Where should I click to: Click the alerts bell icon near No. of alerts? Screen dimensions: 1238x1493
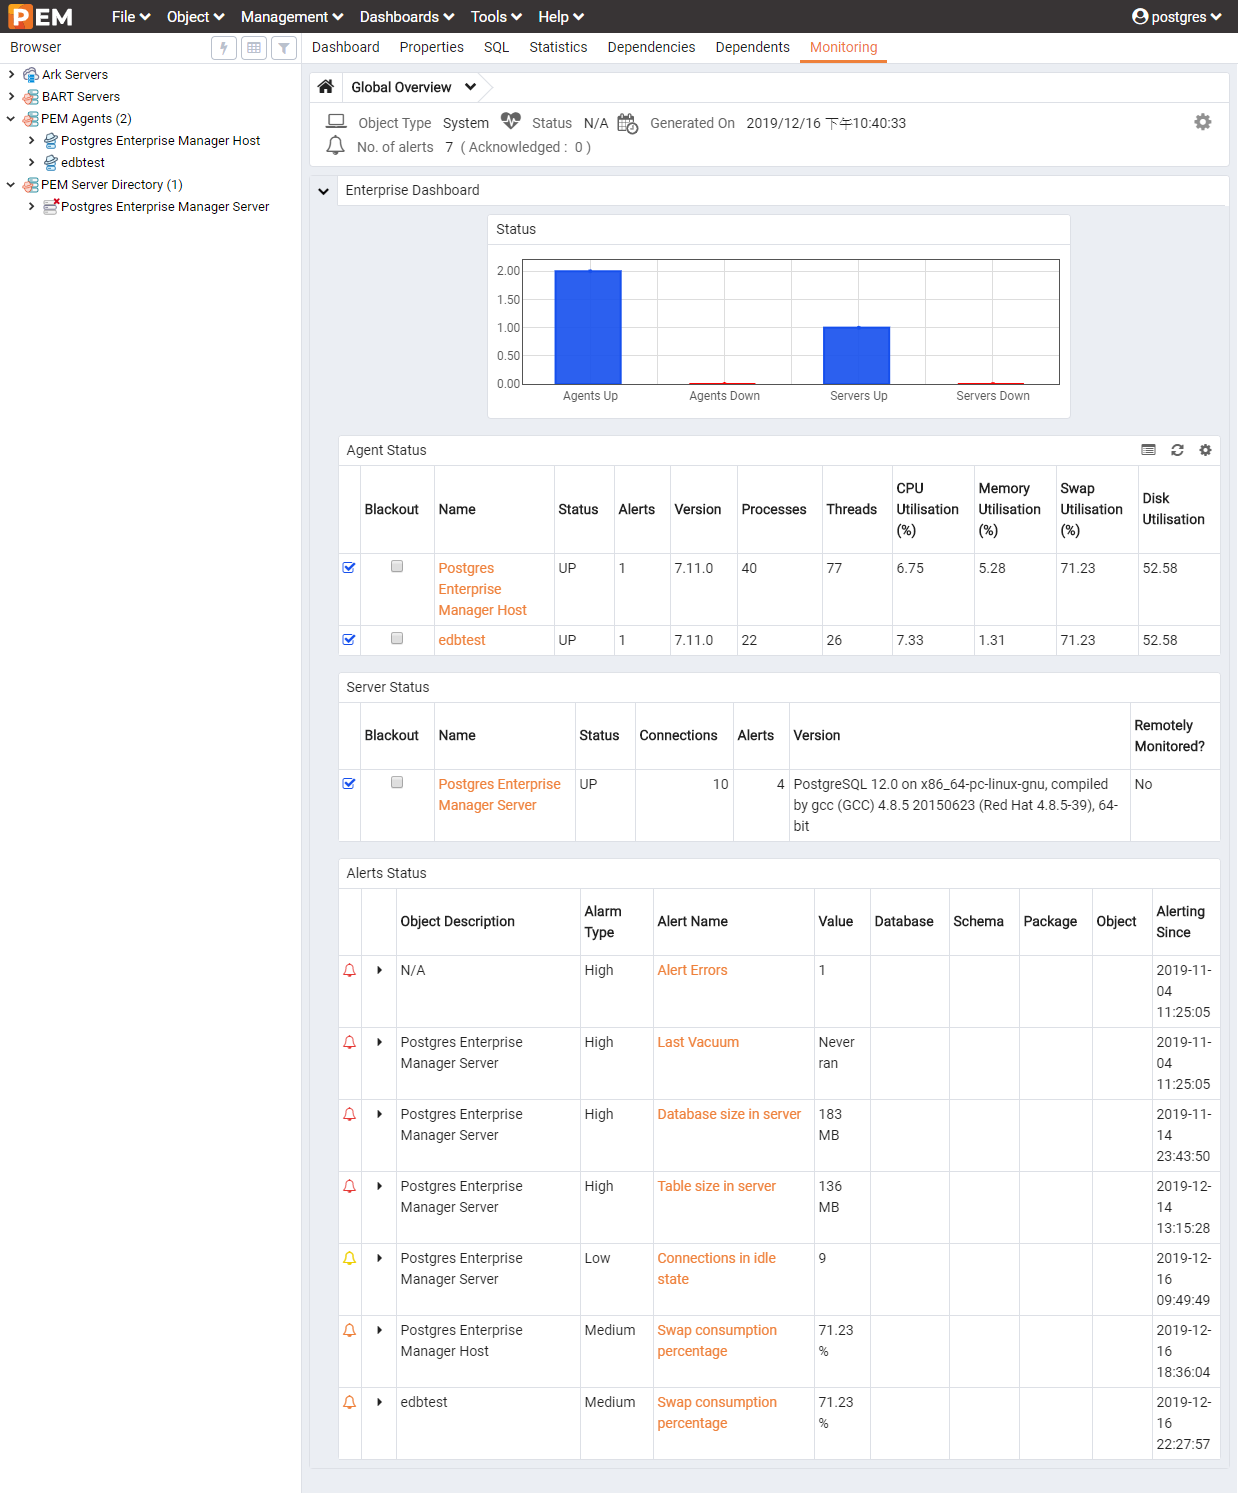click(x=336, y=146)
